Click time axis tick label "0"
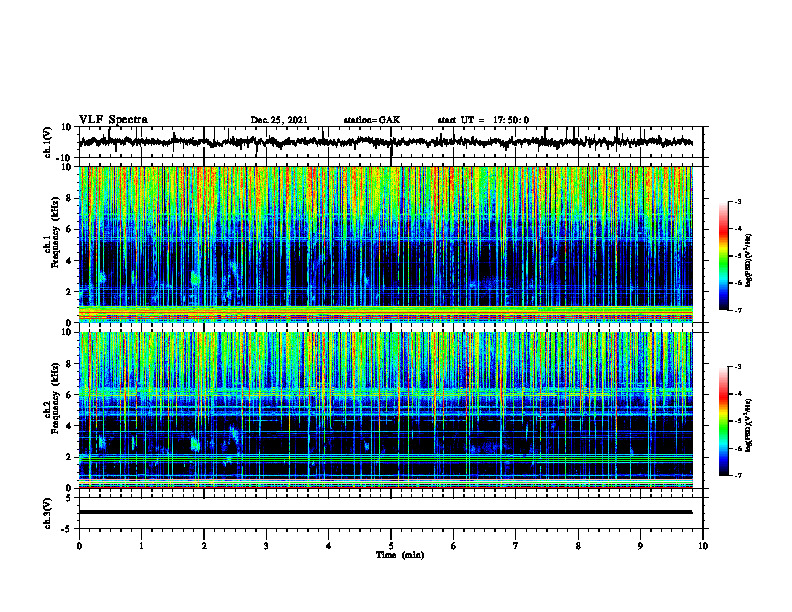 coord(79,546)
